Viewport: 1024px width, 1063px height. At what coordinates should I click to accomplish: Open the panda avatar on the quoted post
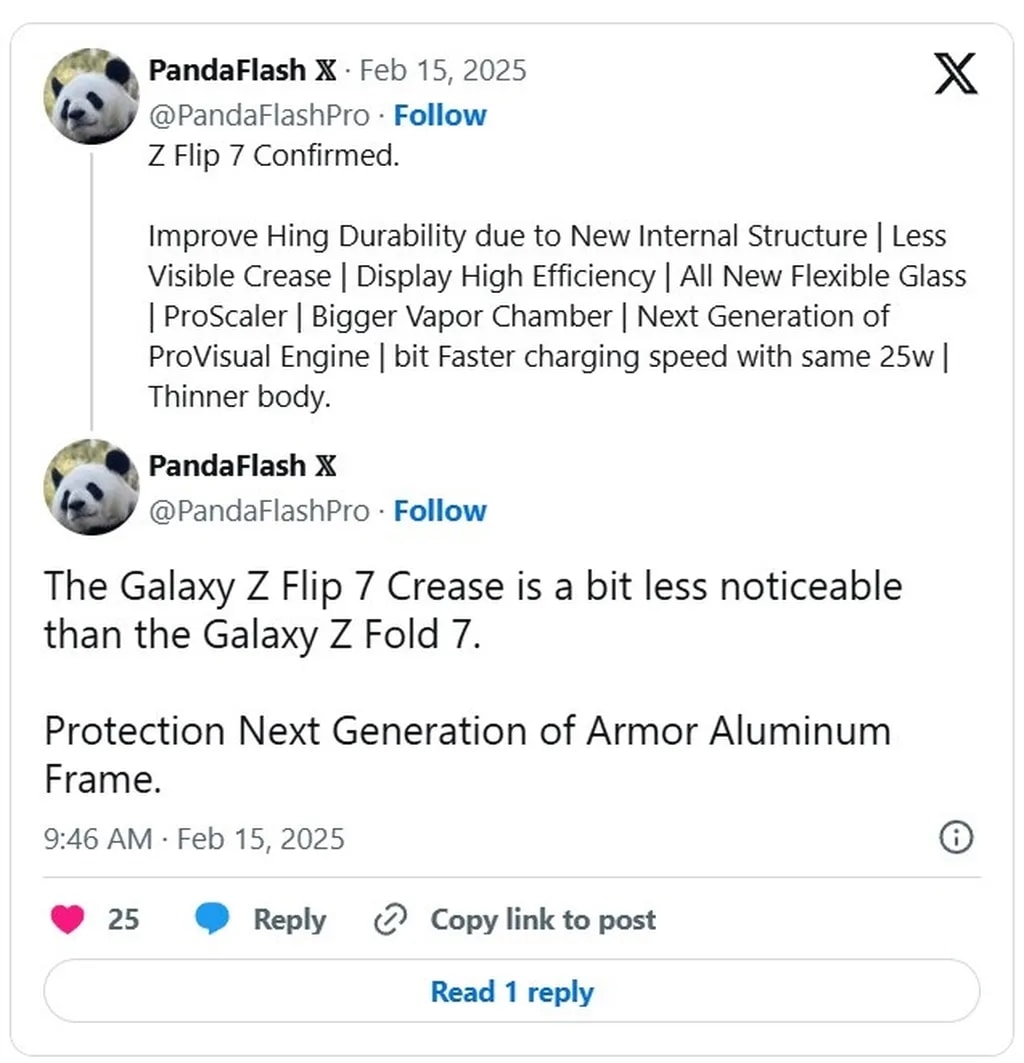click(91, 96)
